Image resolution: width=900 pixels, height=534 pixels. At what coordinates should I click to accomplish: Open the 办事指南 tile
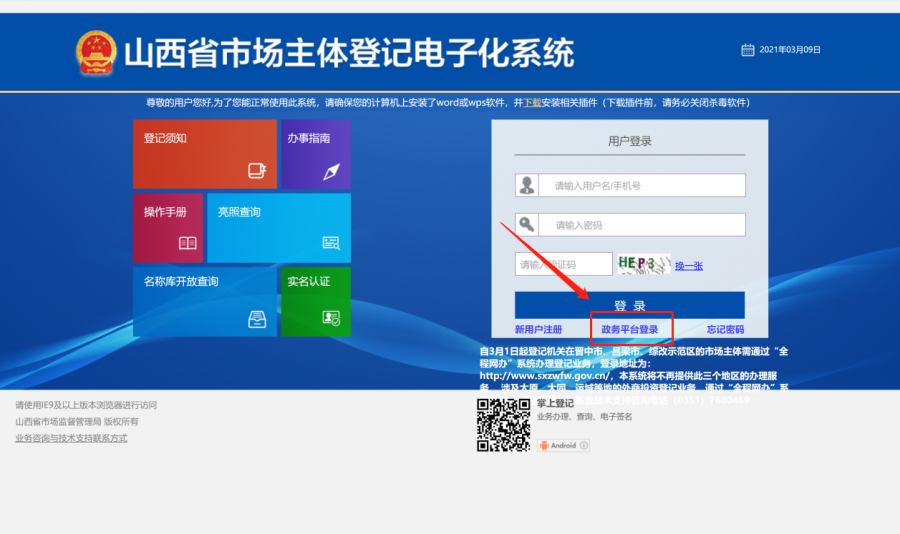[x=316, y=154]
